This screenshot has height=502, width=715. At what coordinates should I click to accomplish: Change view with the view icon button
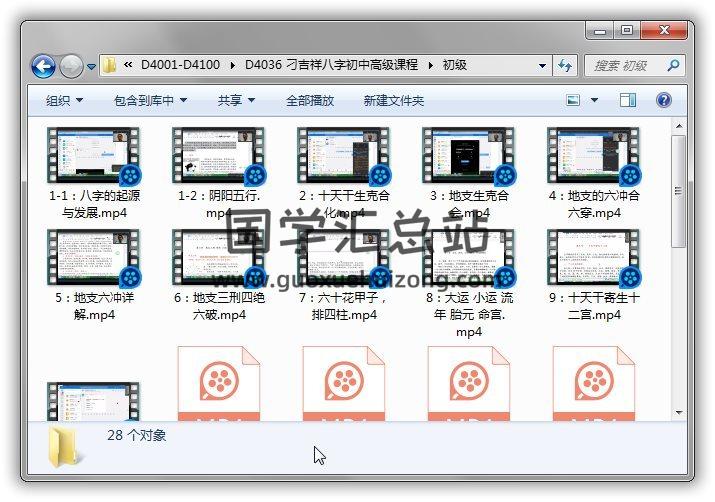tap(573, 100)
